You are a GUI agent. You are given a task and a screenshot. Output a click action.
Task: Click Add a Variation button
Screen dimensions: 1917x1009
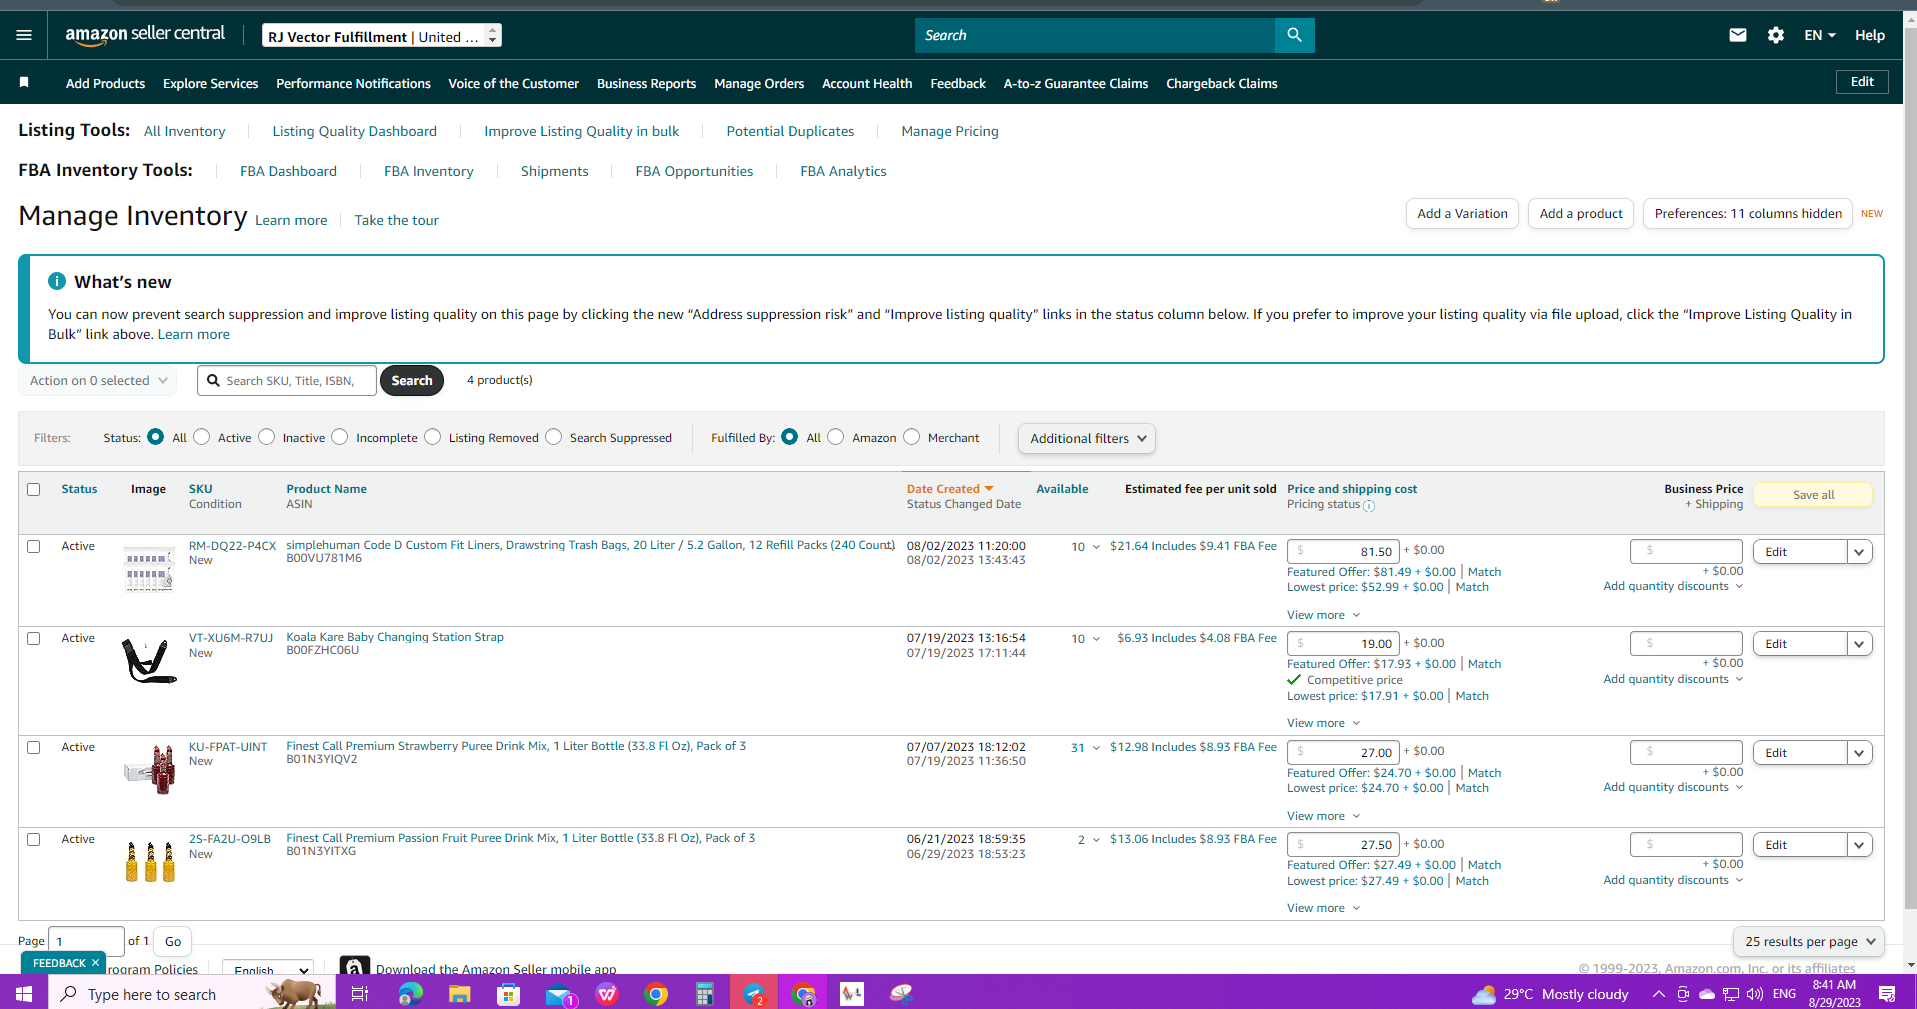click(x=1462, y=213)
